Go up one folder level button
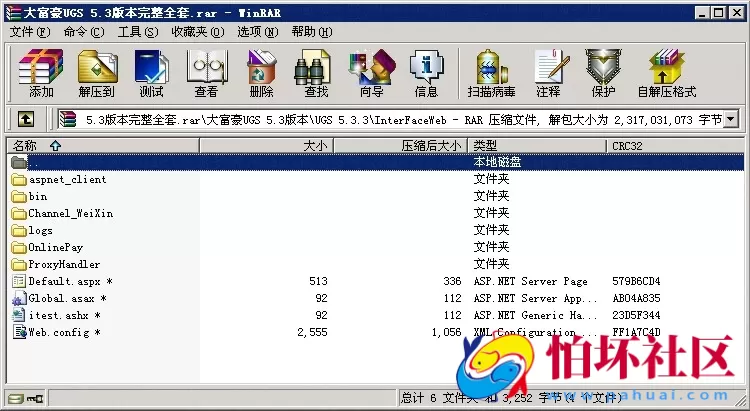 [26, 119]
